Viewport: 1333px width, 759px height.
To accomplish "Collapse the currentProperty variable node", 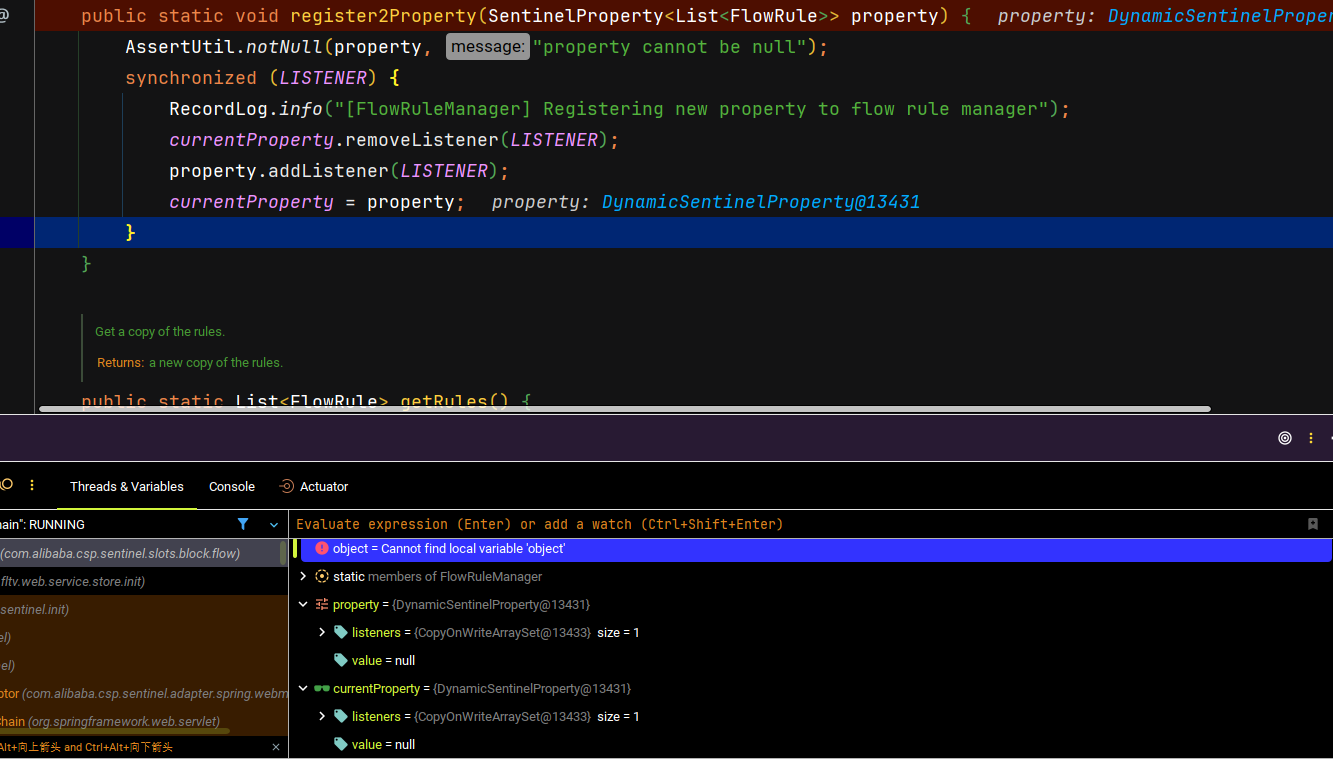I will (x=303, y=688).
